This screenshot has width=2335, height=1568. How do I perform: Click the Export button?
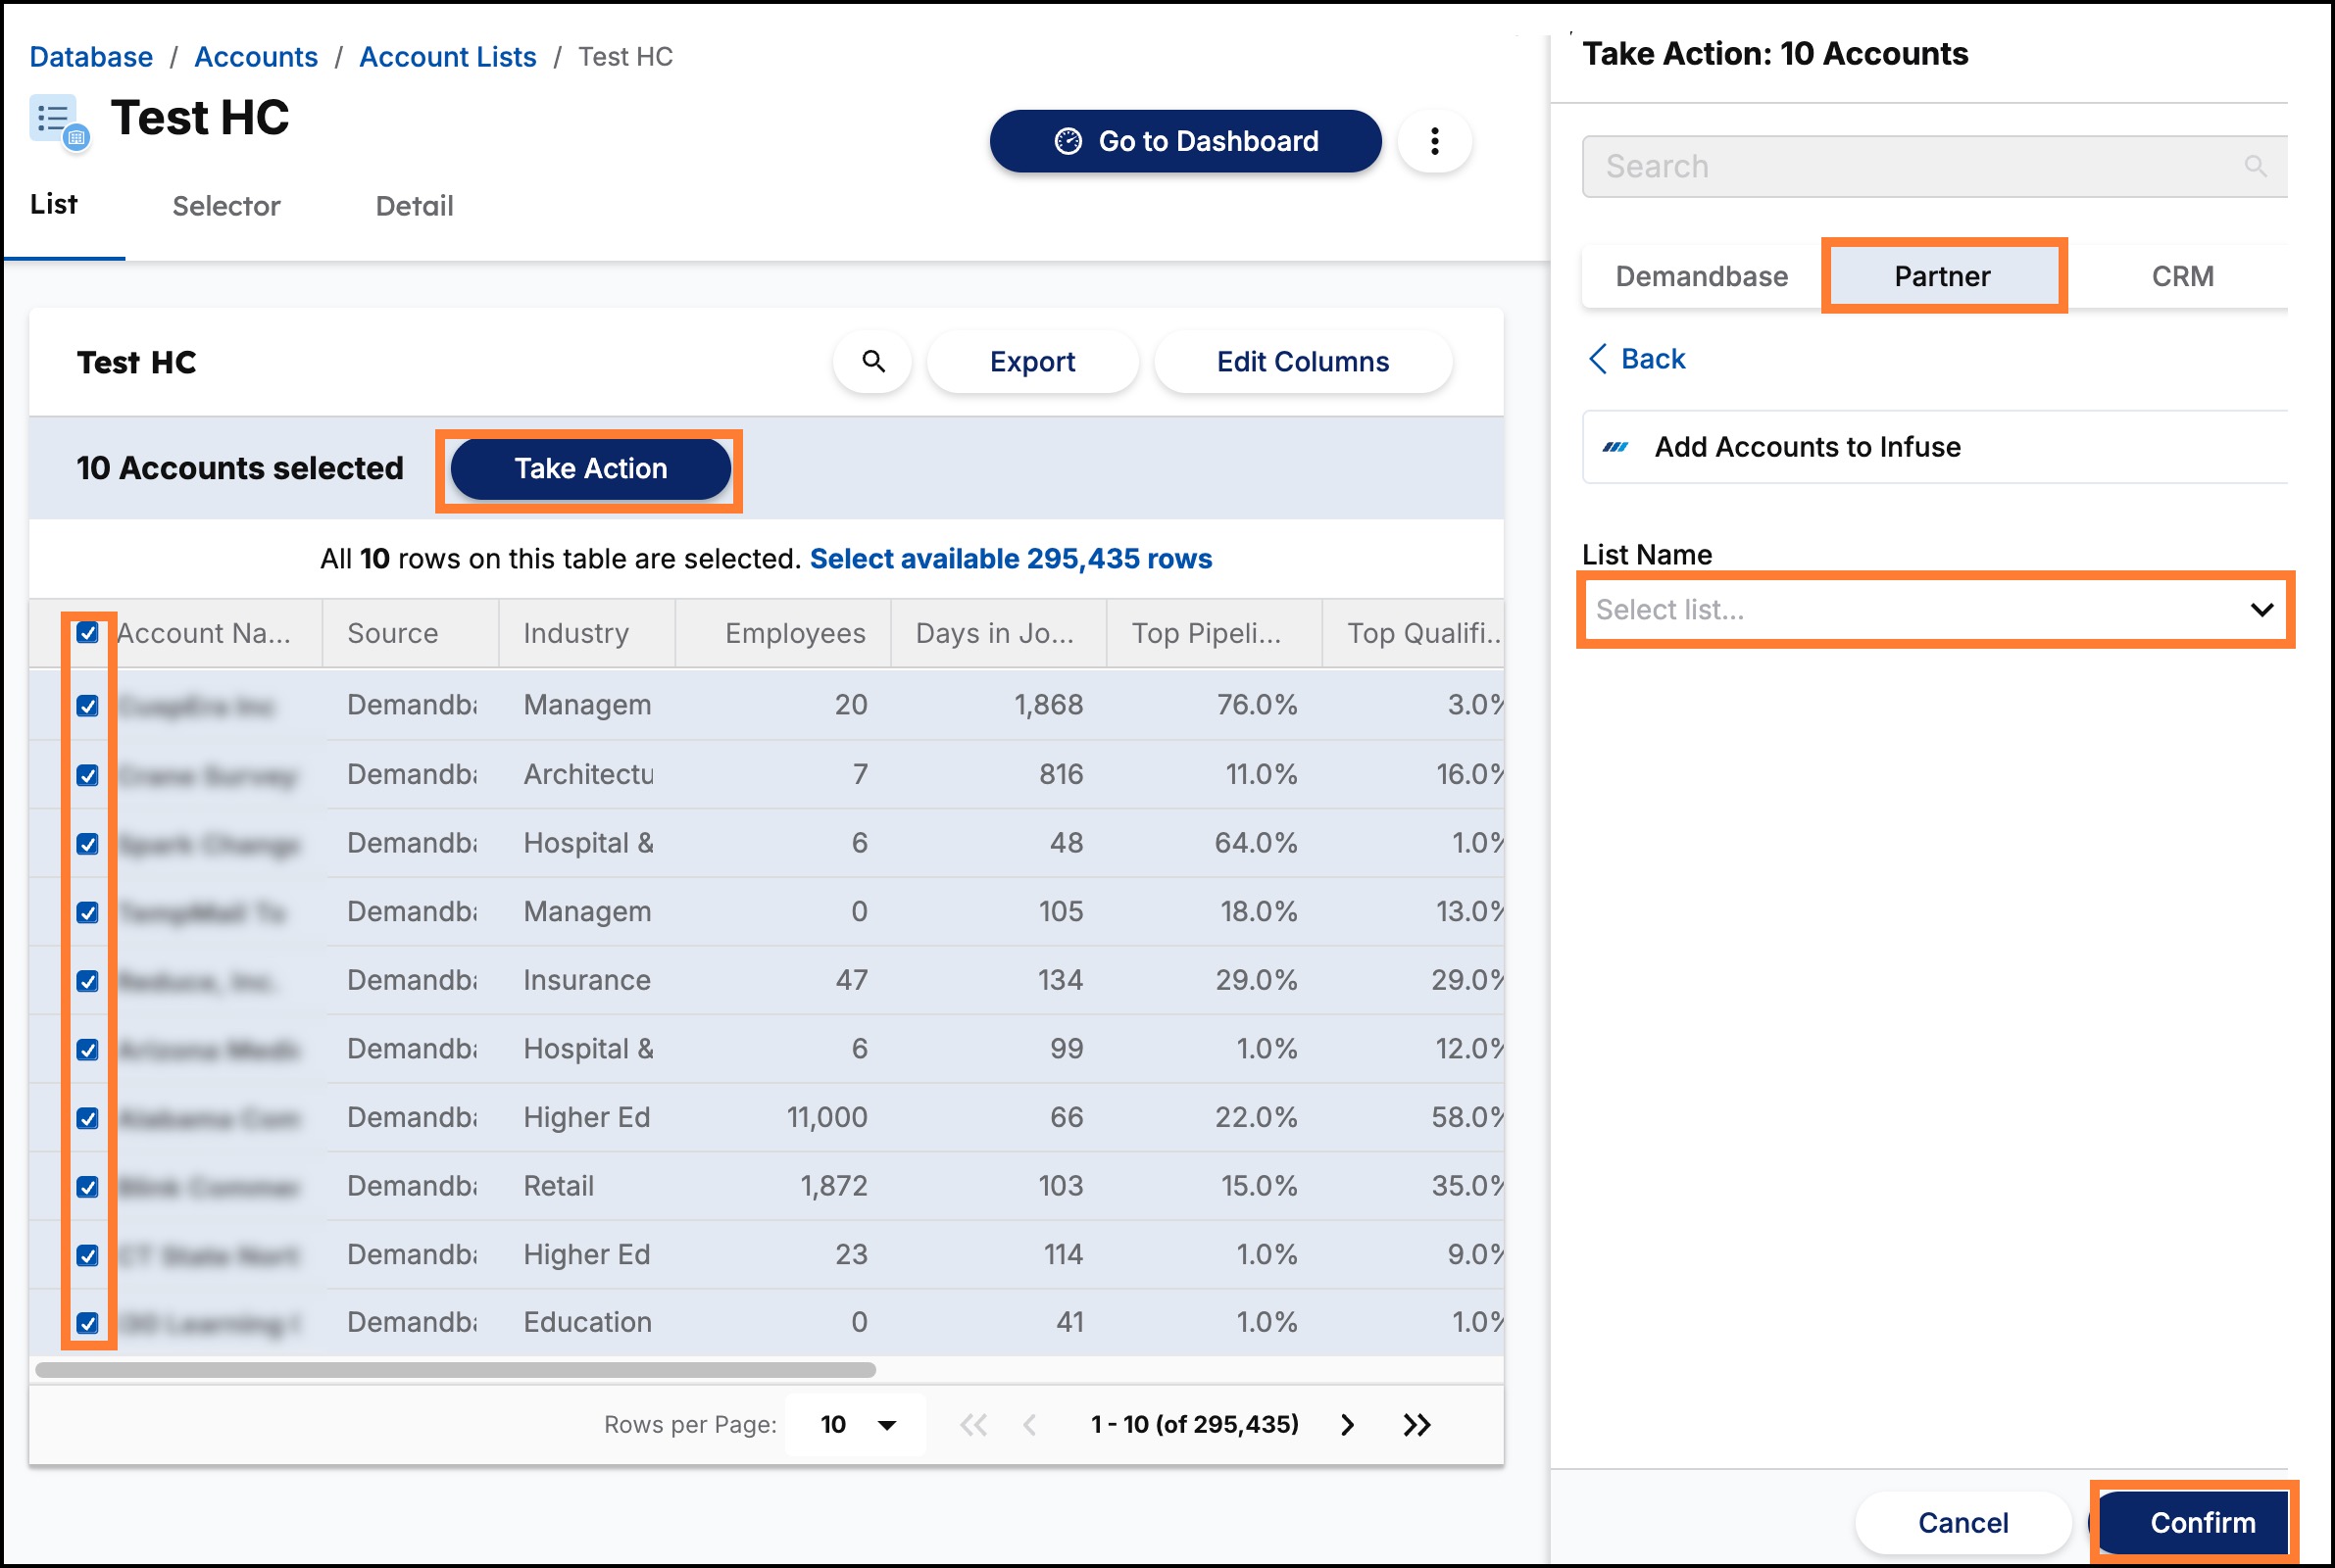coord(1032,361)
